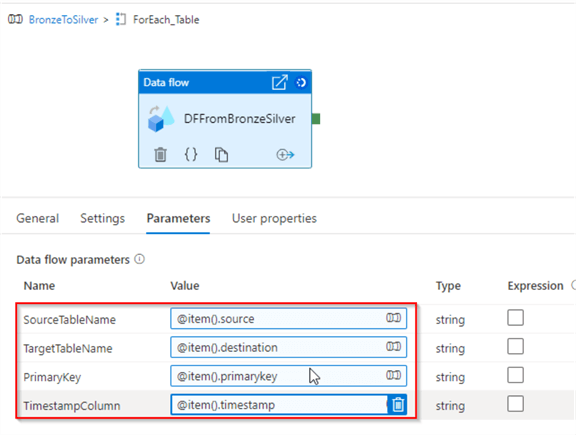
Task: Toggle Expression checkbox for SourceTableName
Action: point(515,317)
